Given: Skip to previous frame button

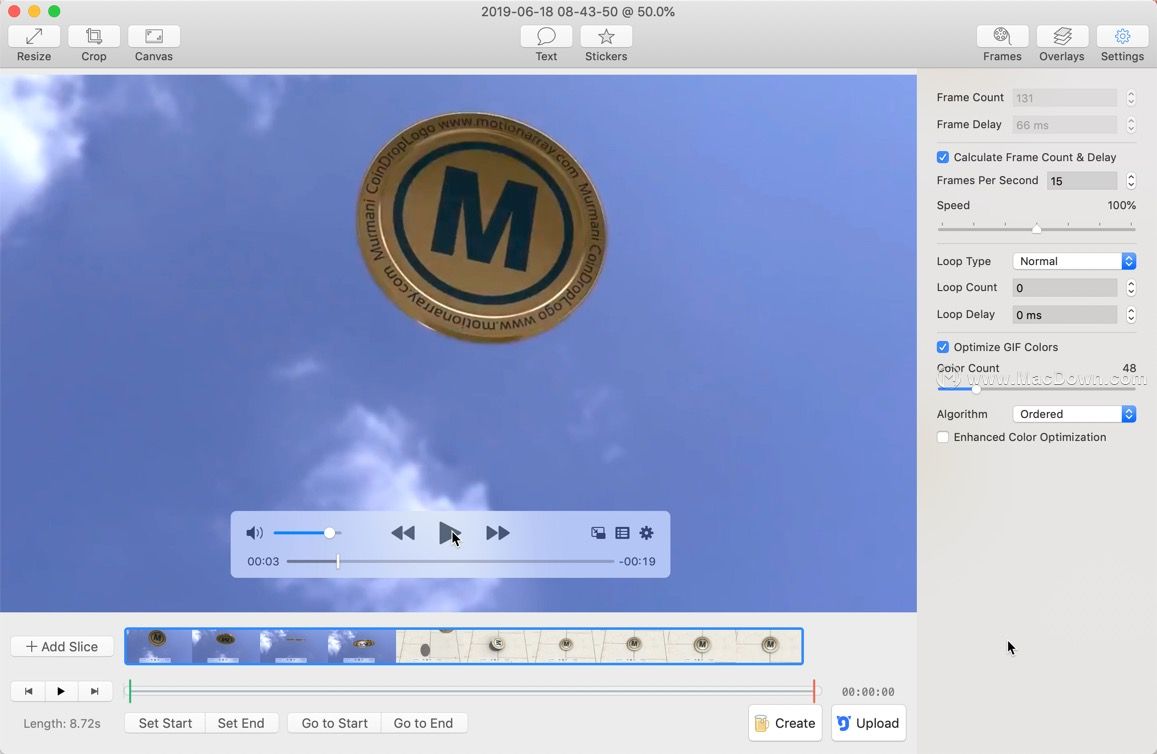Looking at the screenshot, I should click(x=28, y=691).
